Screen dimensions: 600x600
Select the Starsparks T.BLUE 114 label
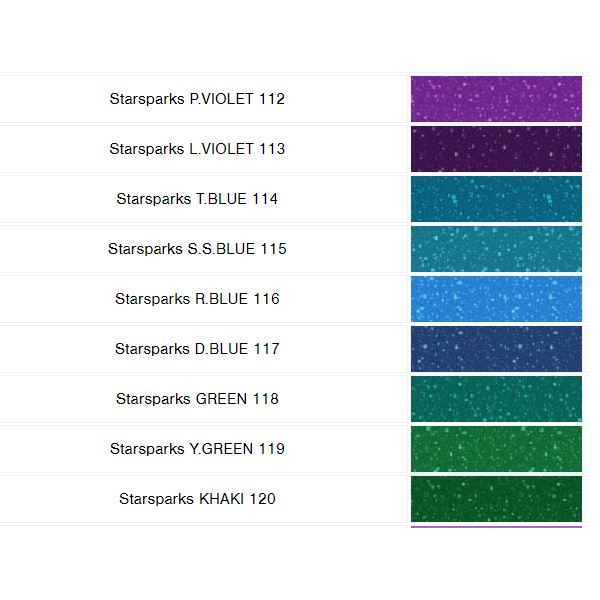point(197,199)
